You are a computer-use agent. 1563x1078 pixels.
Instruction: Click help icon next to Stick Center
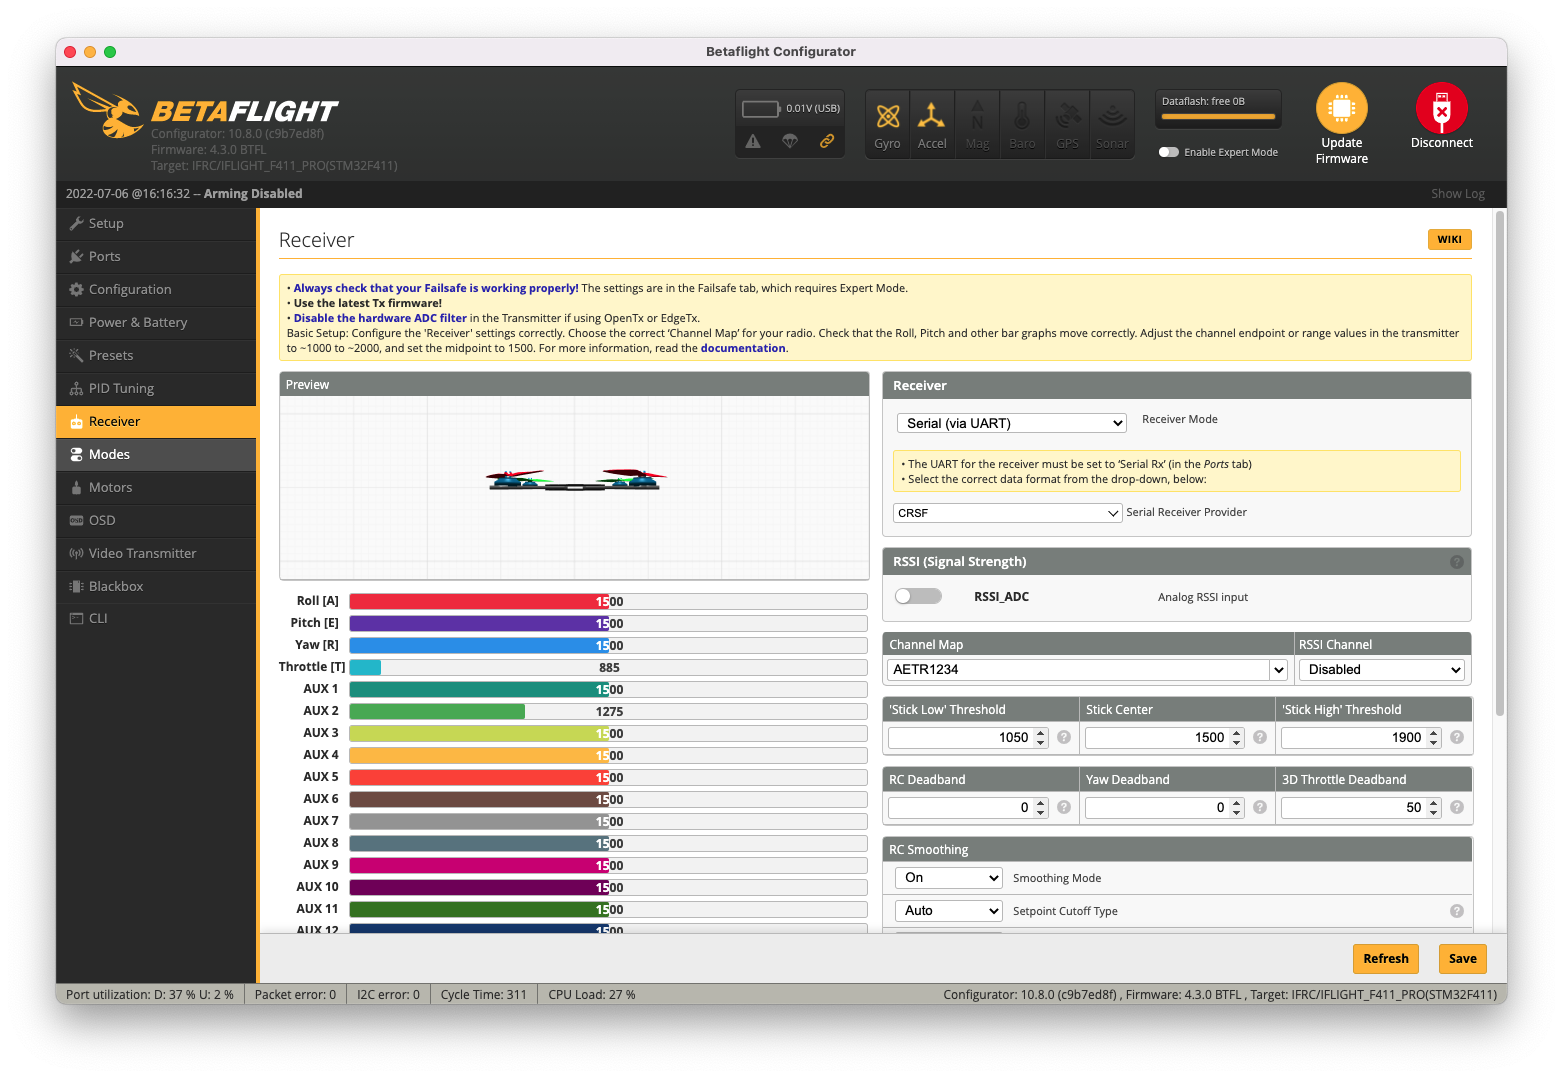(1260, 737)
